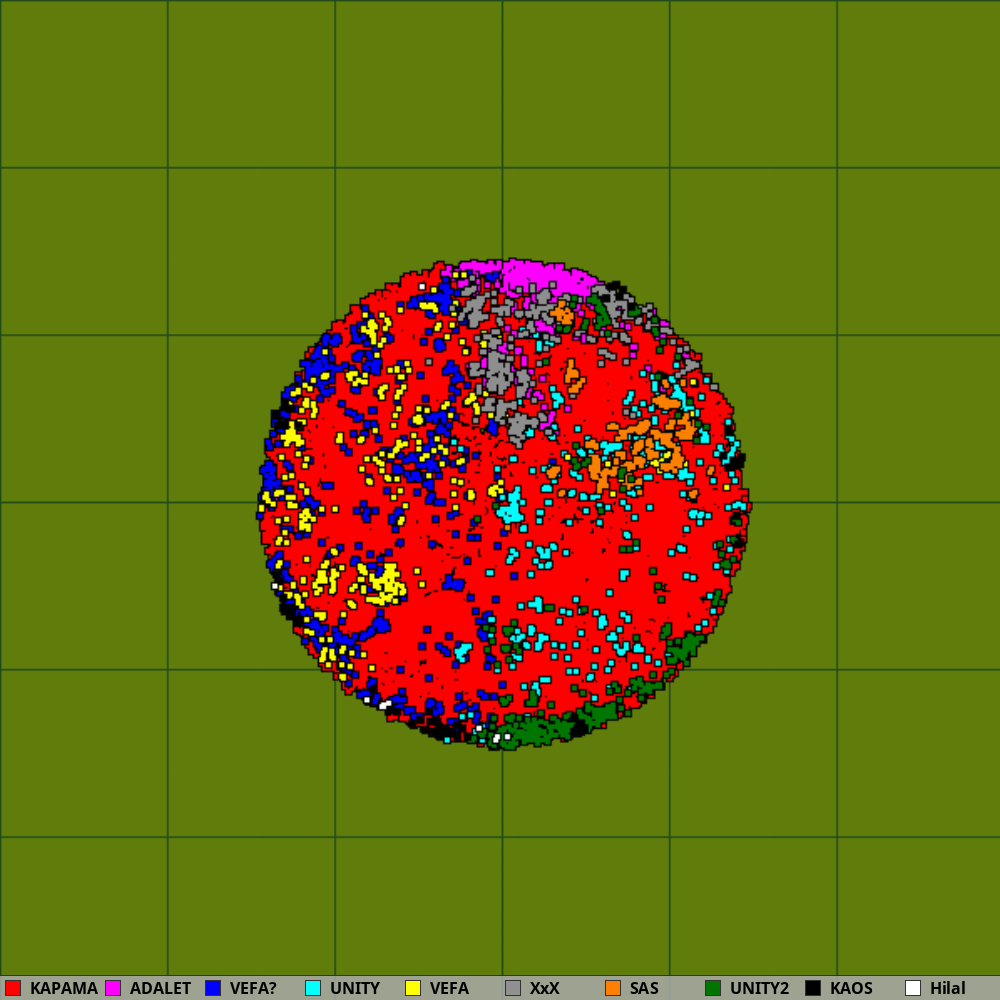
Task: Click the magenta ADALET legend swatch
Action: (x=113, y=988)
